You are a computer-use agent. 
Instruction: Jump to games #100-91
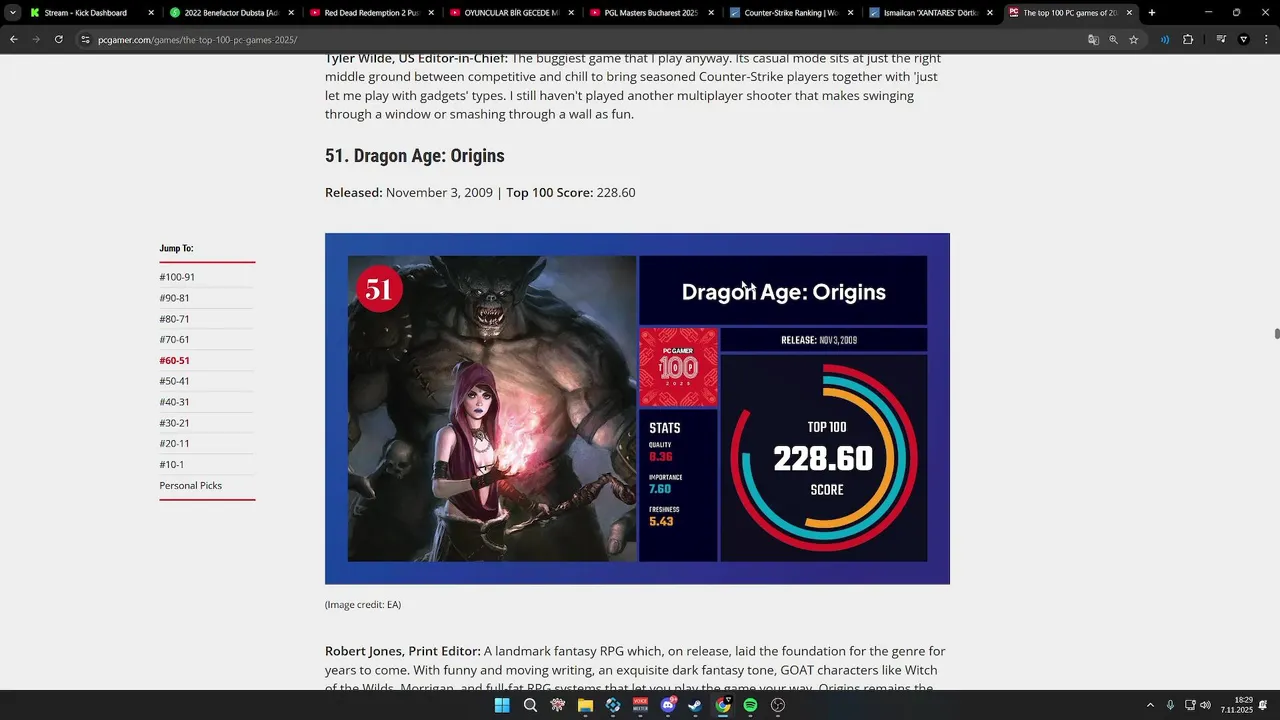click(177, 277)
